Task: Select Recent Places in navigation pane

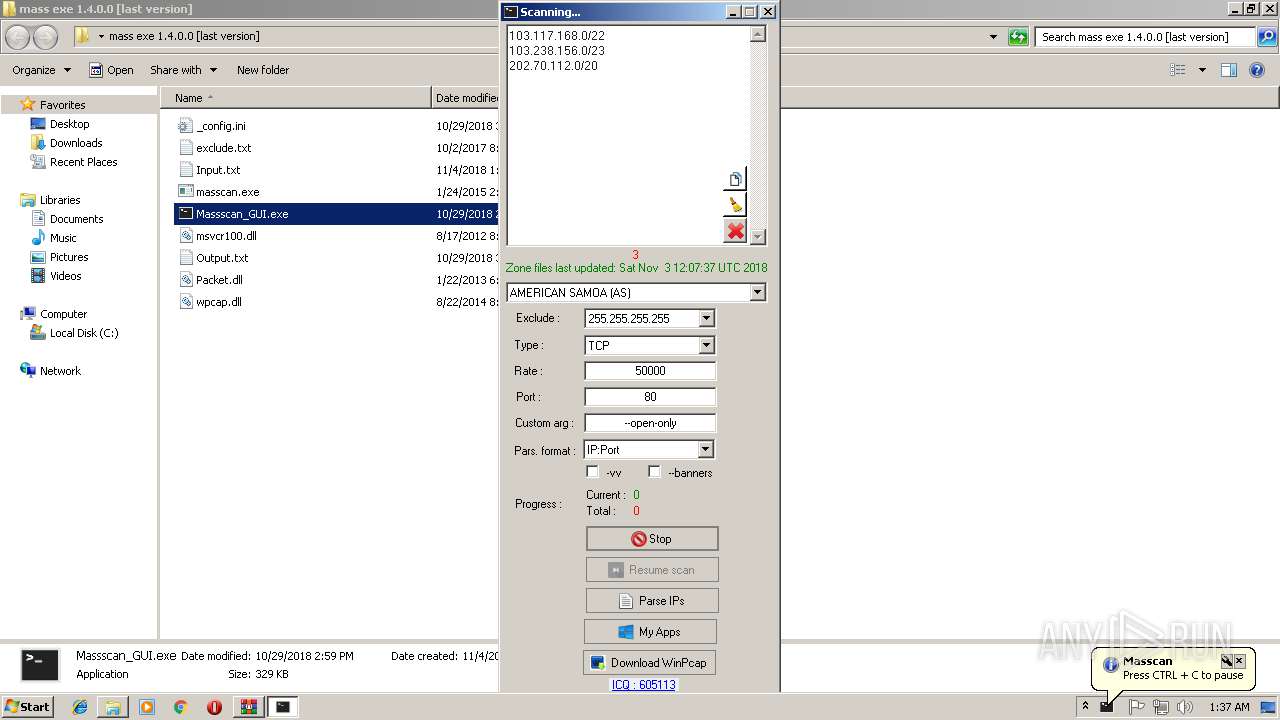Action: click(x=74, y=162)
